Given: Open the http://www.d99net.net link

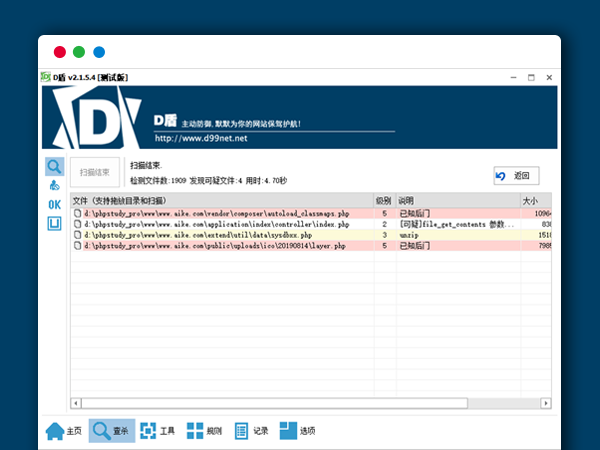Looking at the screenshot, I should [x=200, y=137].
